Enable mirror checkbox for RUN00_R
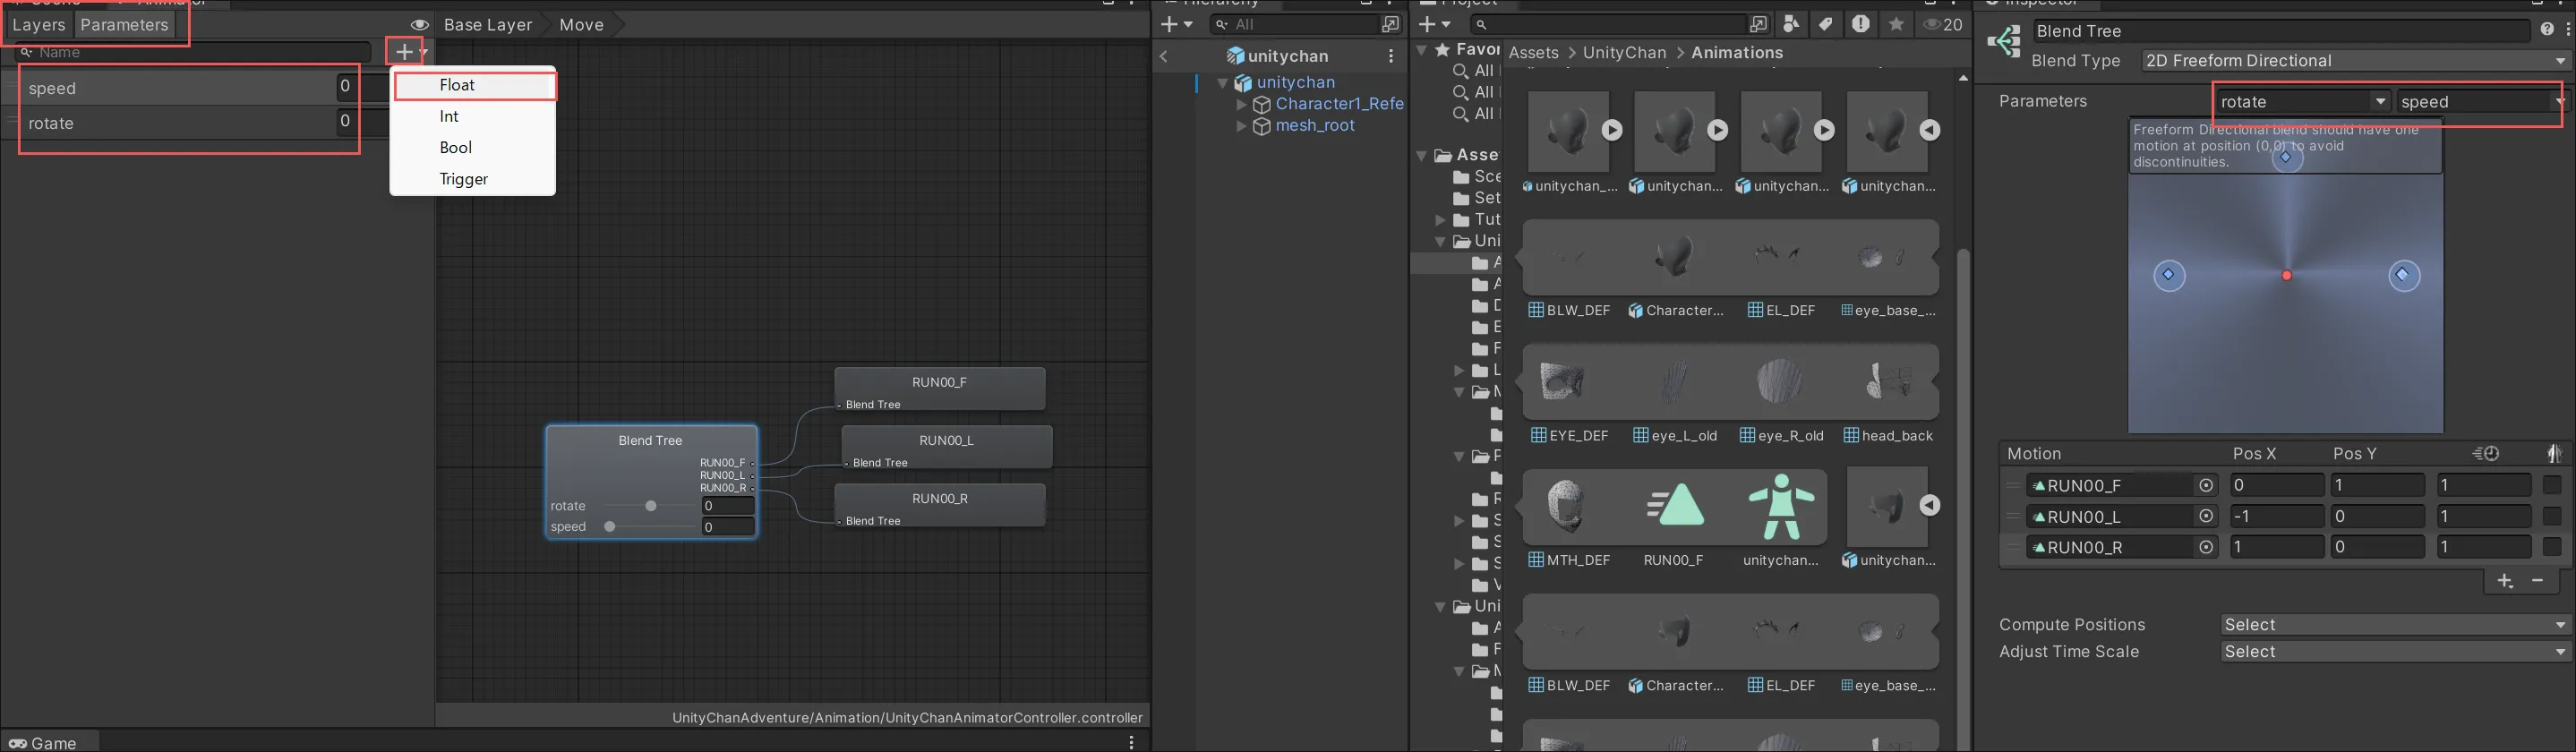The image size is (2576, 752). coord(2552,548)
